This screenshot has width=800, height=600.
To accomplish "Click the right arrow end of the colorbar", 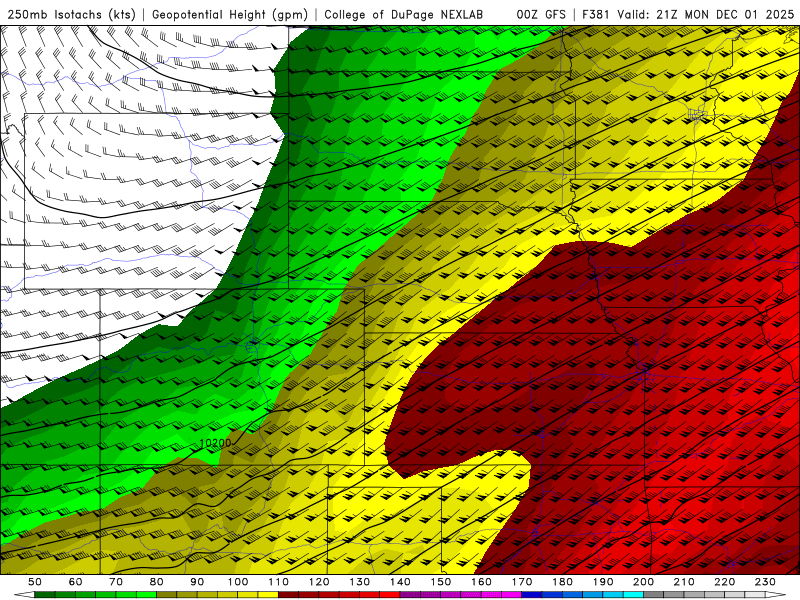I will click(776, 595).
